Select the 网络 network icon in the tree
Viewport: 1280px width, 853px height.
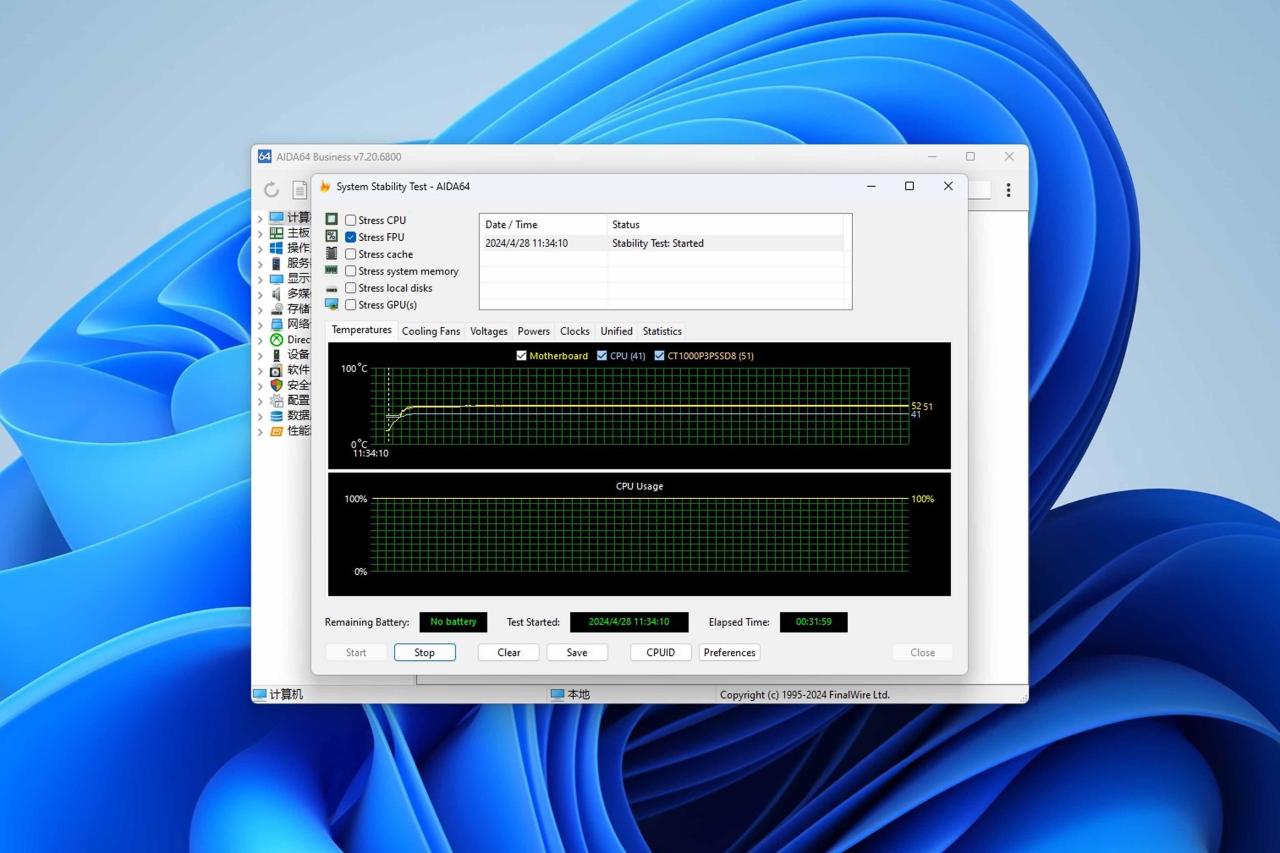[277, 324]
